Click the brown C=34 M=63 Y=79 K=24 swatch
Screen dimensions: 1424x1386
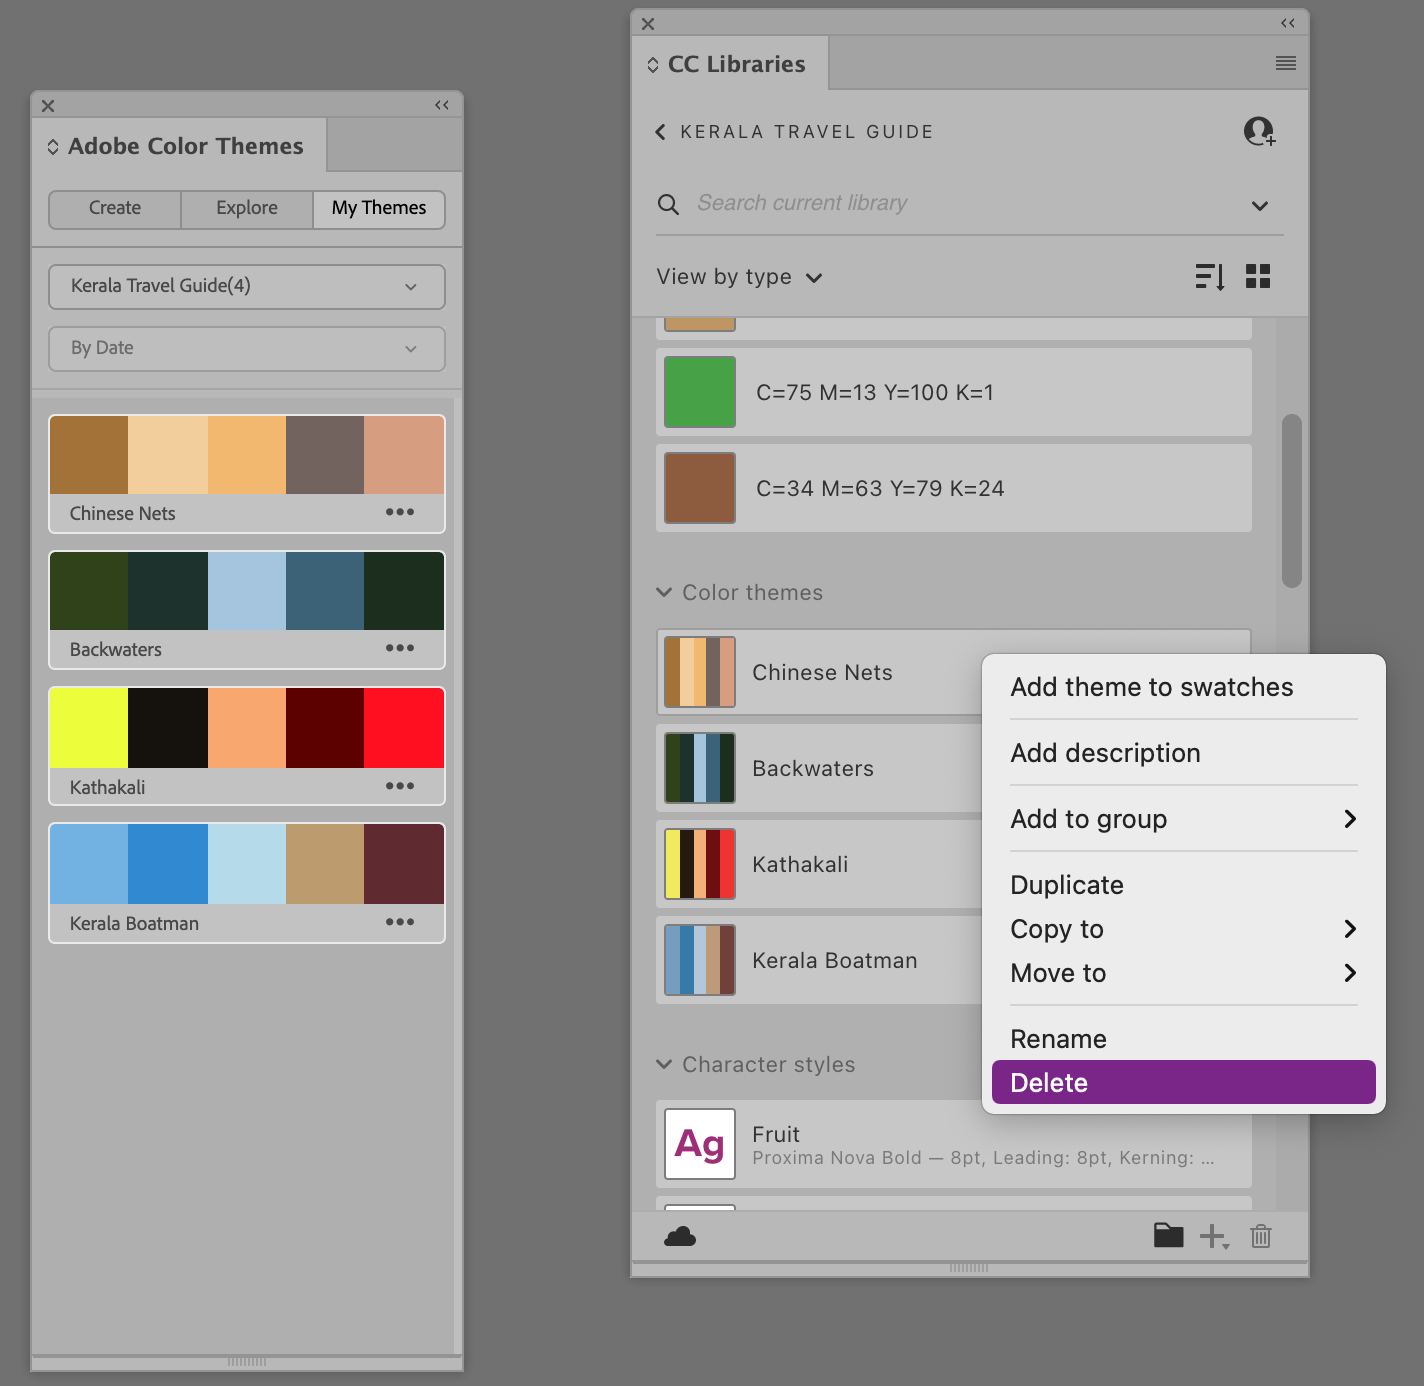(700, 488)
